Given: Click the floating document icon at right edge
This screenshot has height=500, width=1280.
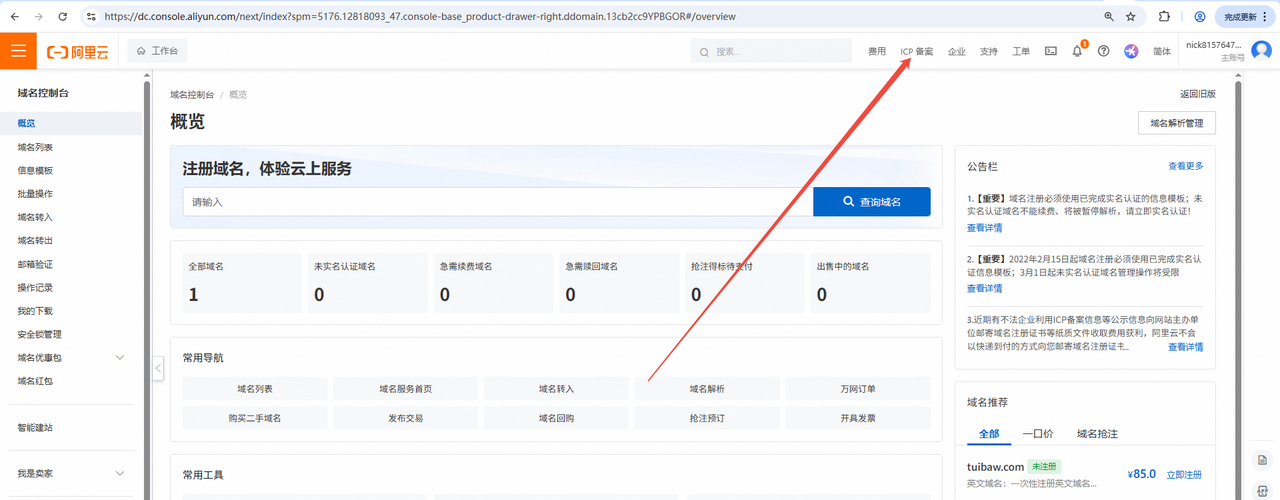Looking at the screenshot, I should [1263, 459].
